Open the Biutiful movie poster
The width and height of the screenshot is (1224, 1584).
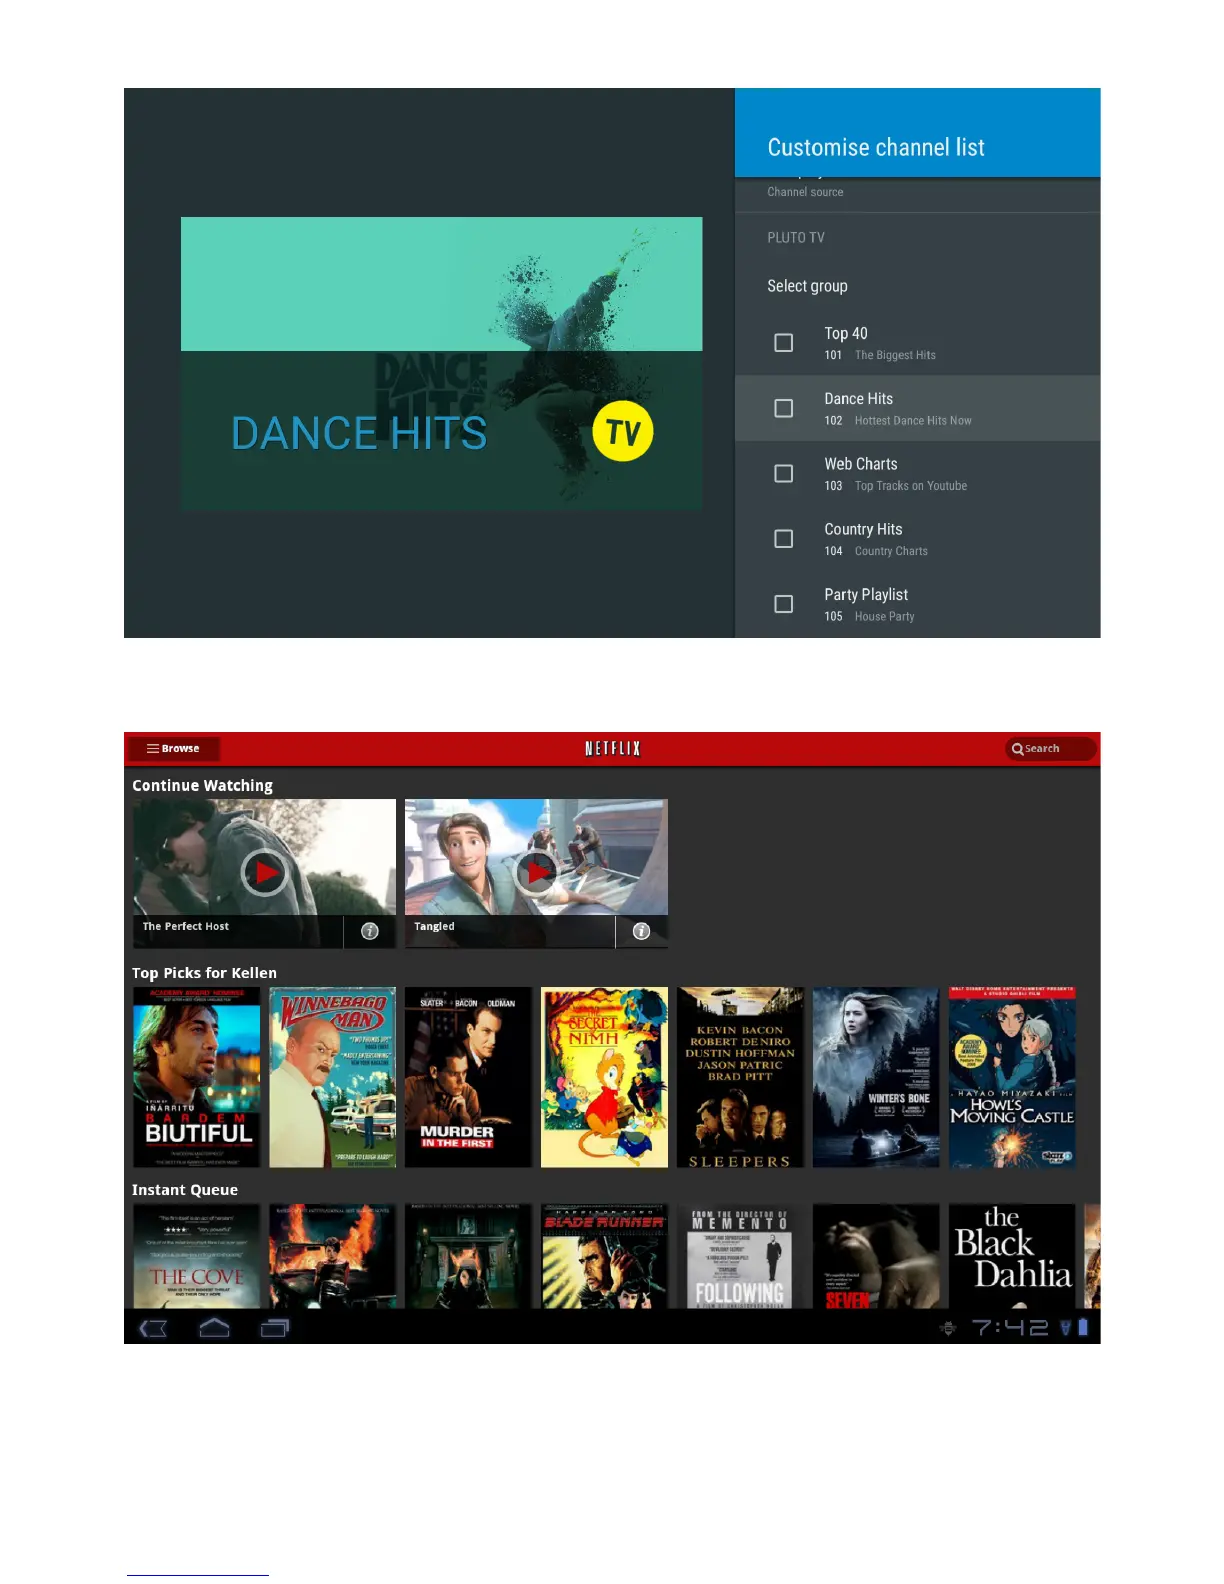tap(197, 1077)
